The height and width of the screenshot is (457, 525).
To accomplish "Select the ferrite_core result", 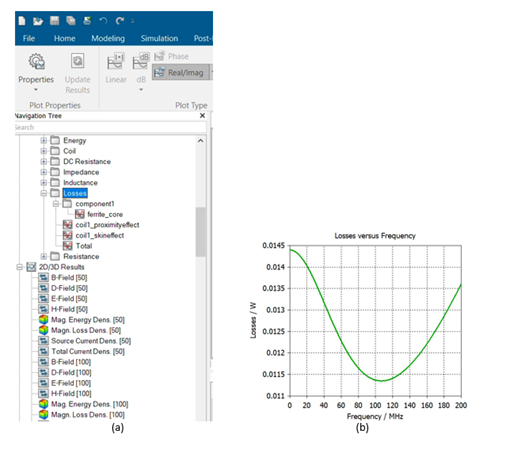I will tap(105, 214).
